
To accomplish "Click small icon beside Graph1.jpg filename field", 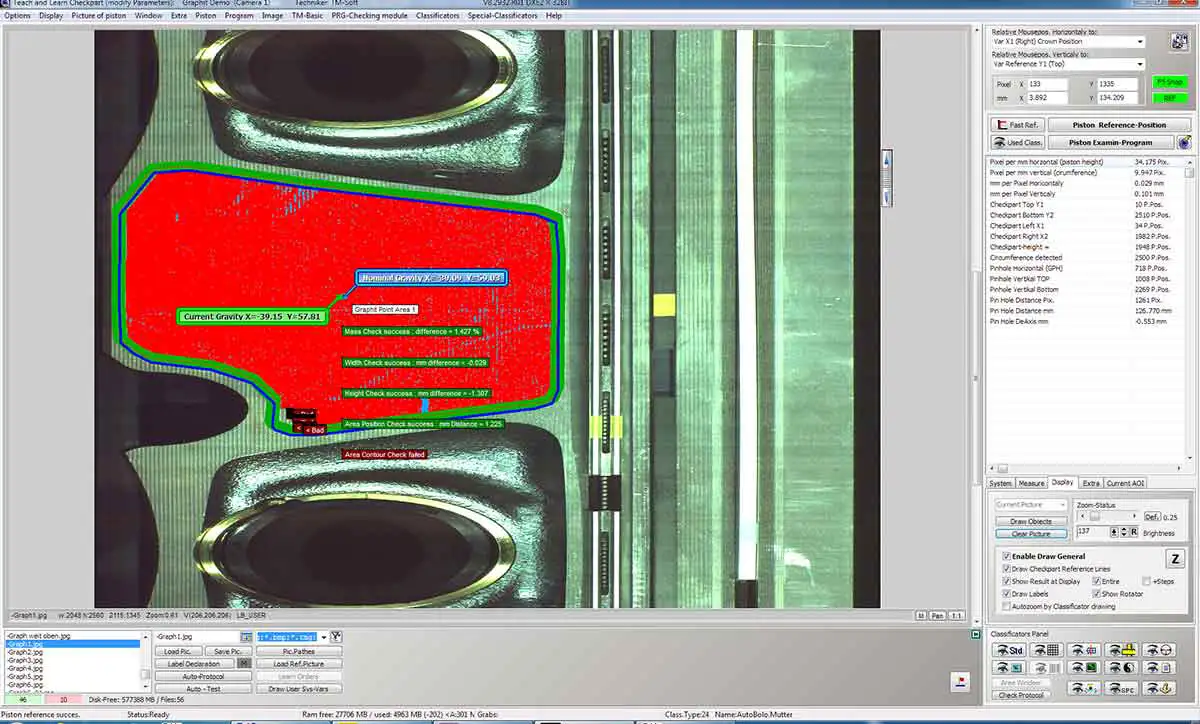I will 245,637.
